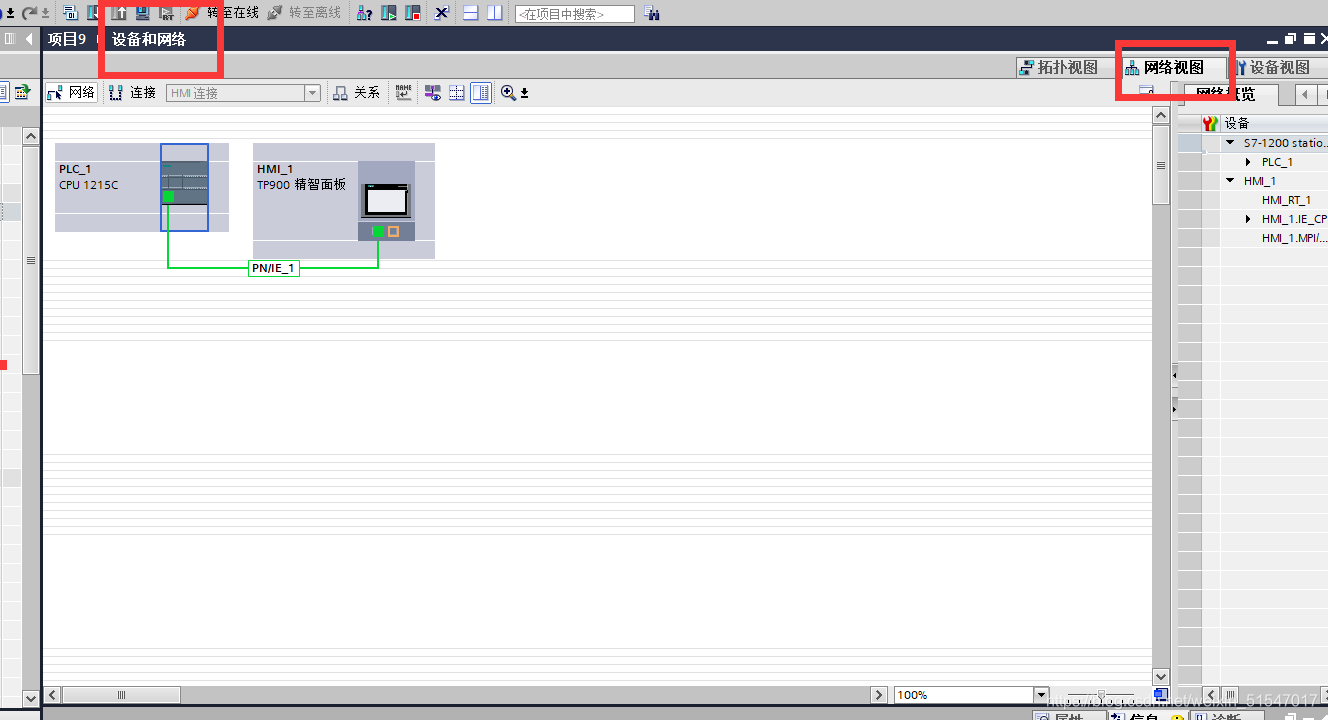The width and height of the screenshot is (1328, 720).
Task: Click the accessible devices icon
Action: pos(365,13)
